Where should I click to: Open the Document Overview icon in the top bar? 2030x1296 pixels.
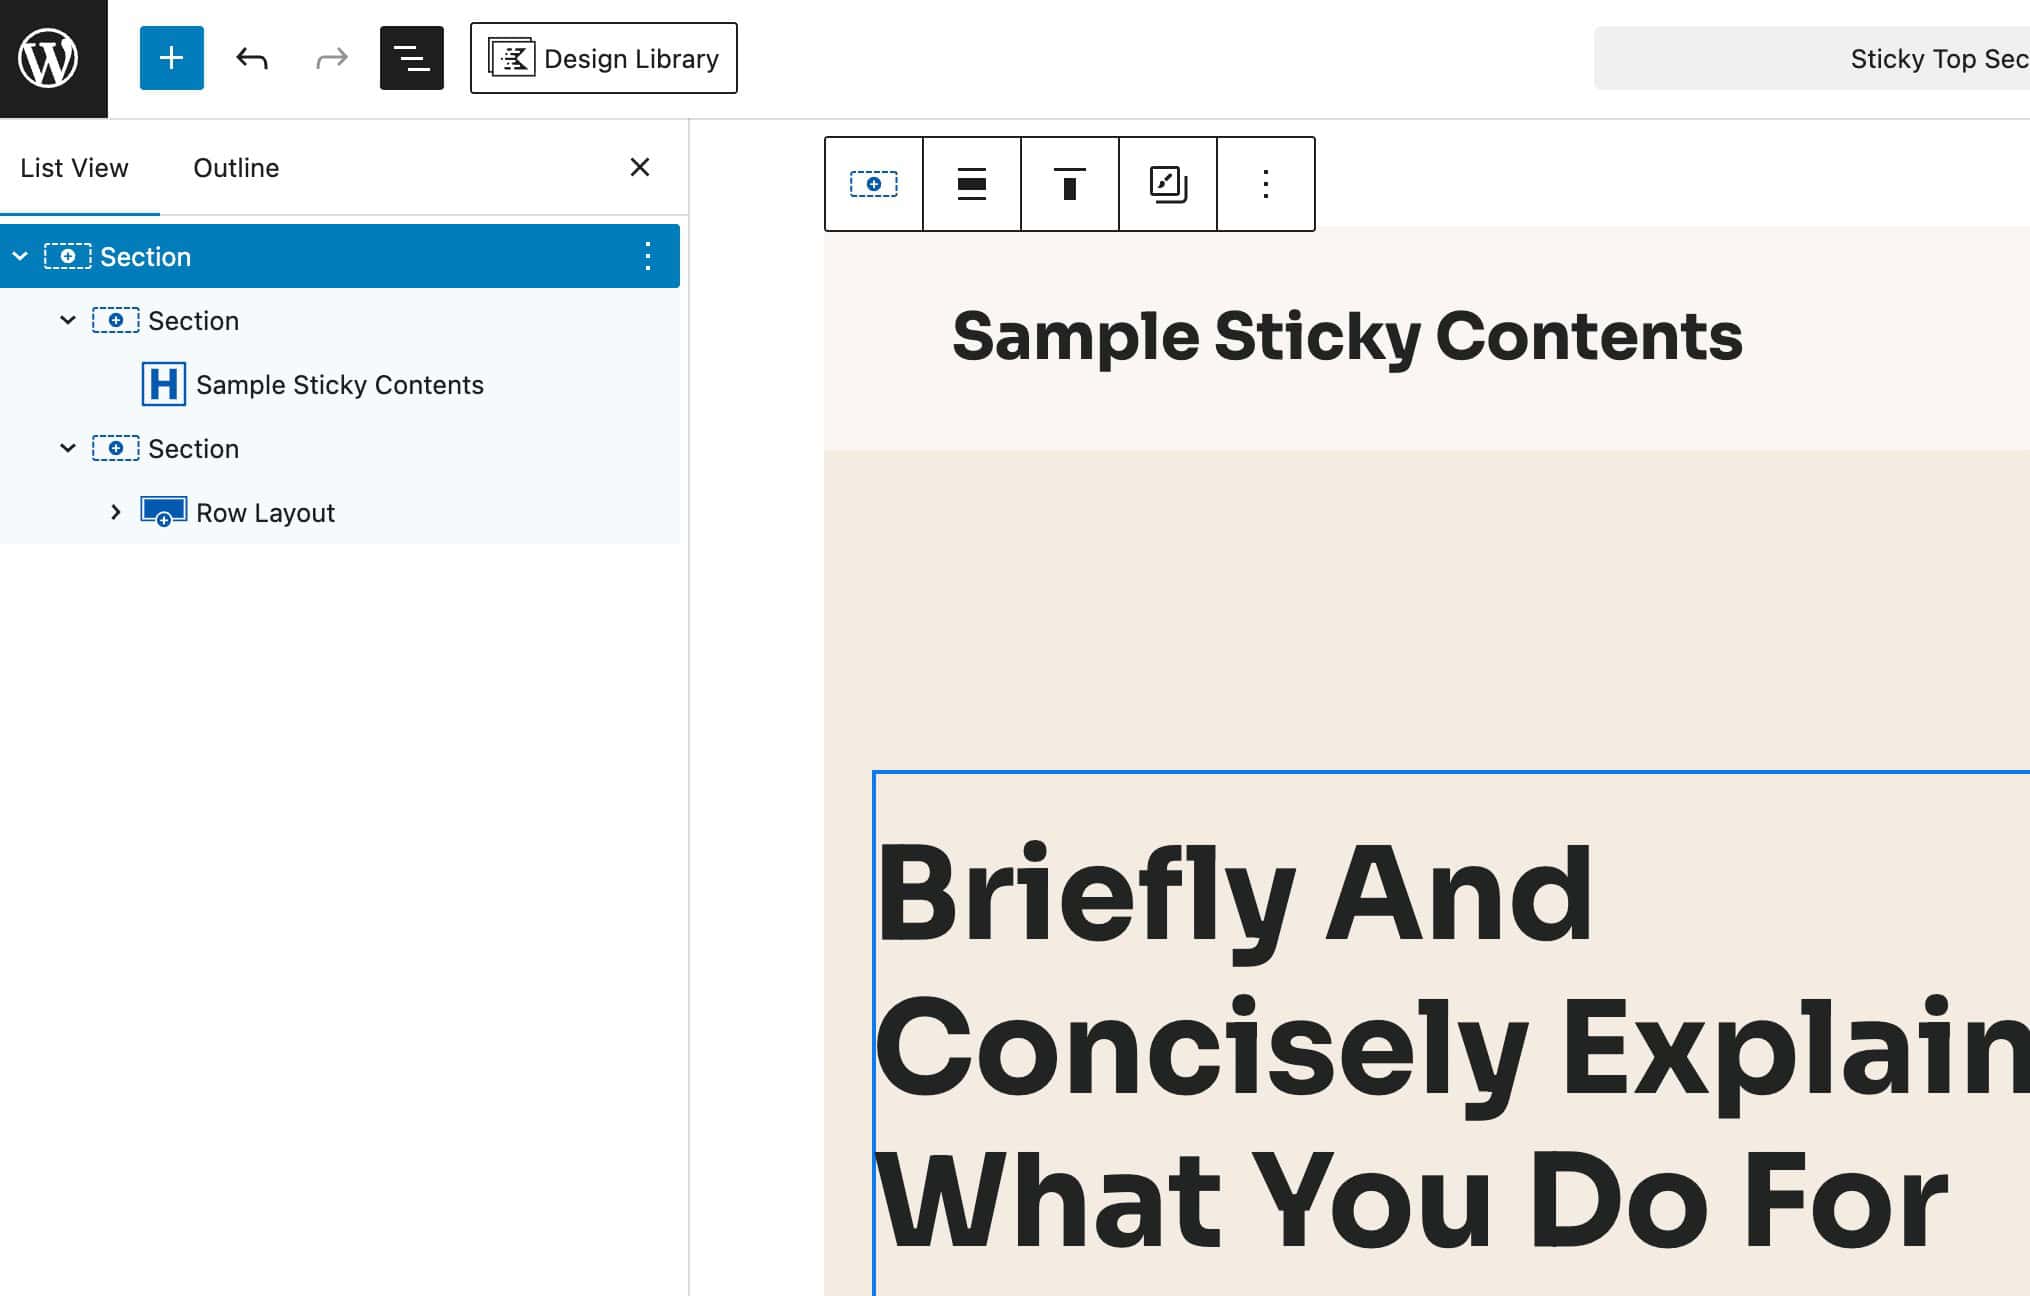411,58
